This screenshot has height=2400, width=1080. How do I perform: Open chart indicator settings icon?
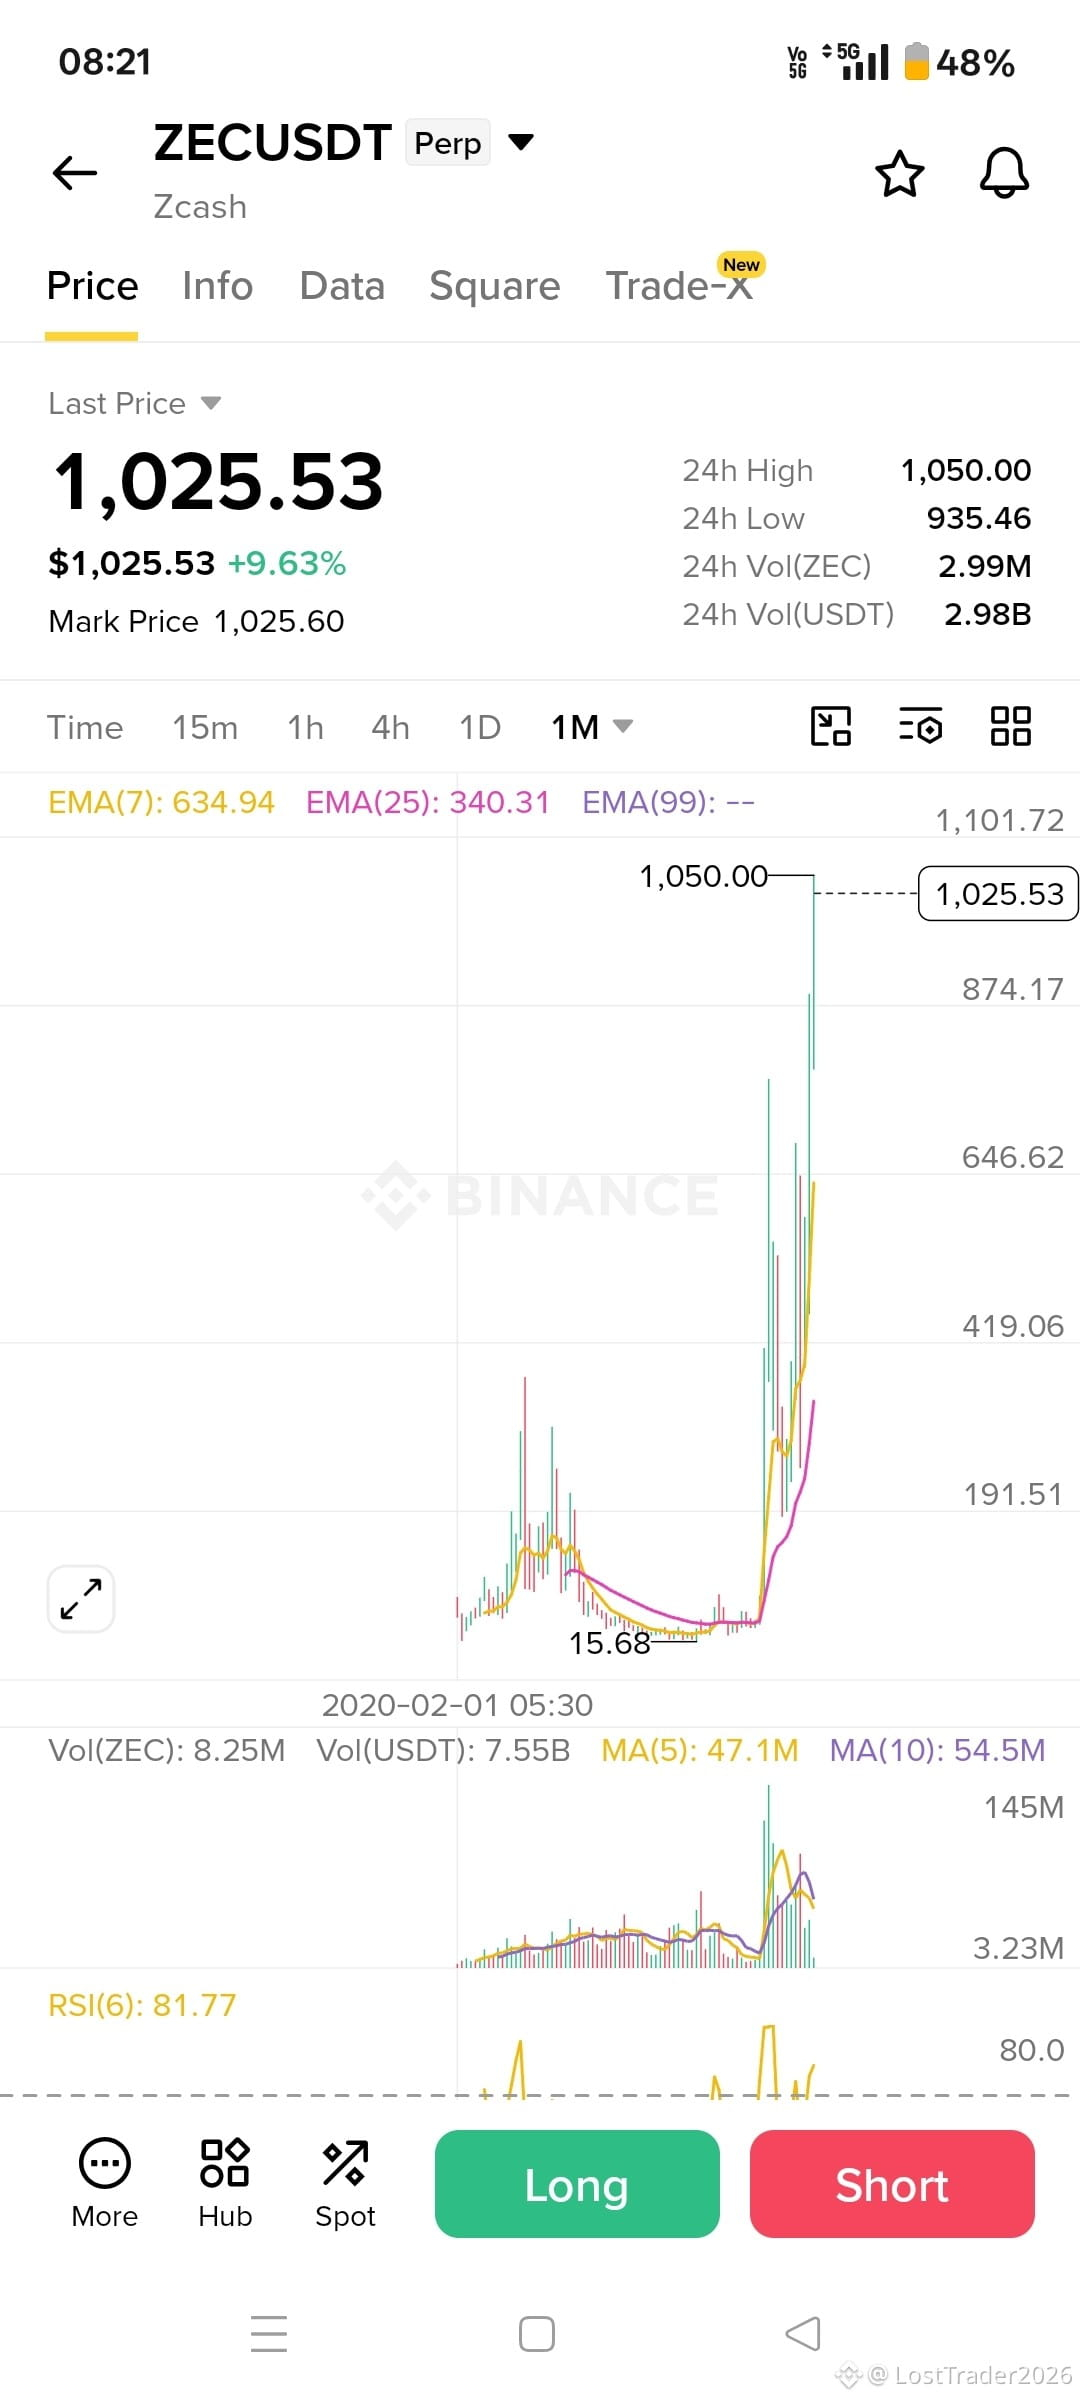(x=920, y=726)
